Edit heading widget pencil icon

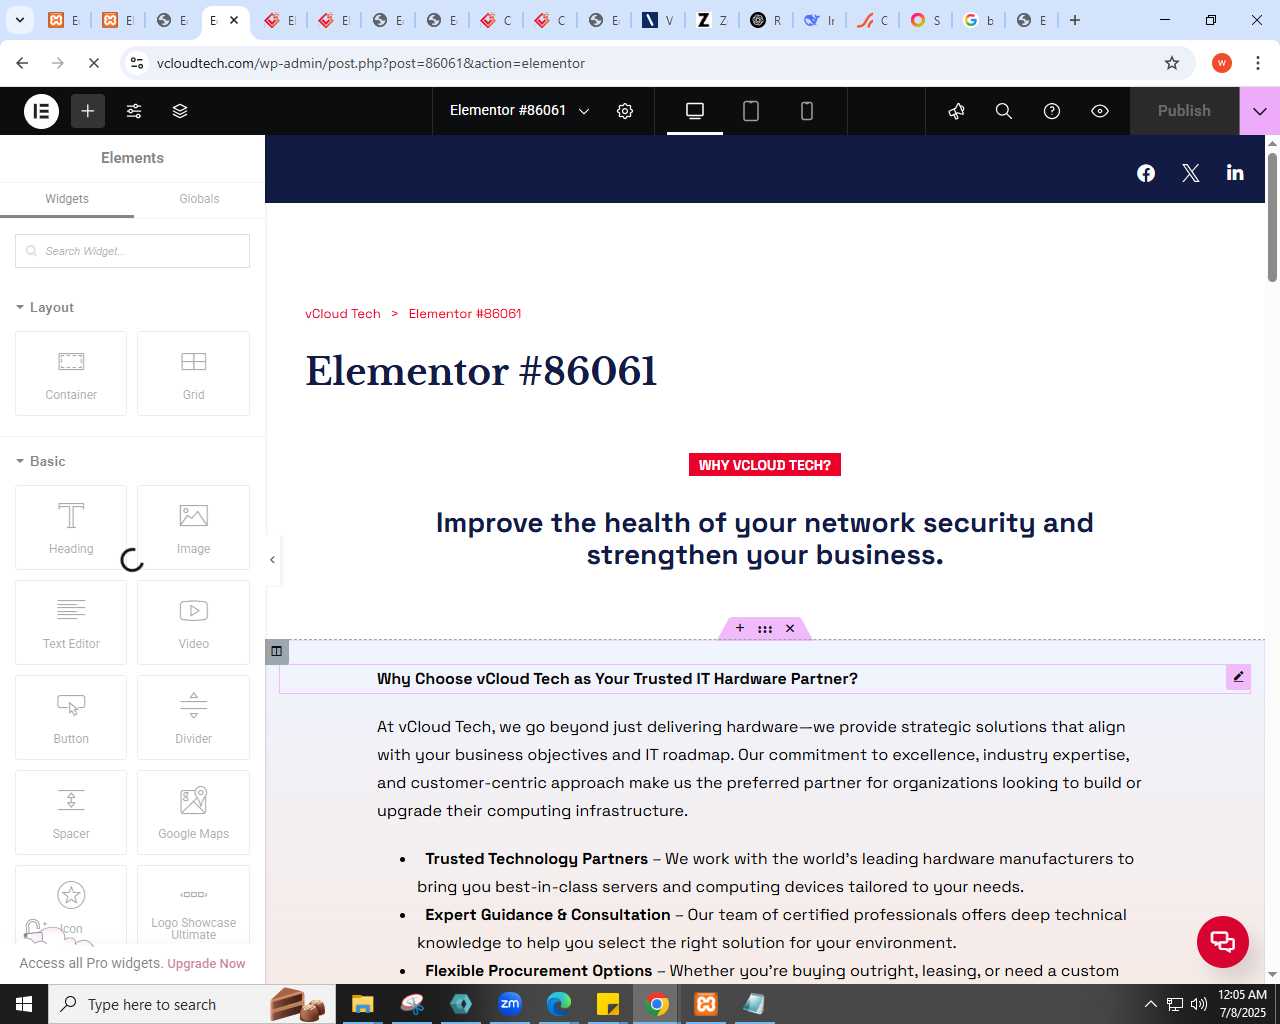point(1238,677)
